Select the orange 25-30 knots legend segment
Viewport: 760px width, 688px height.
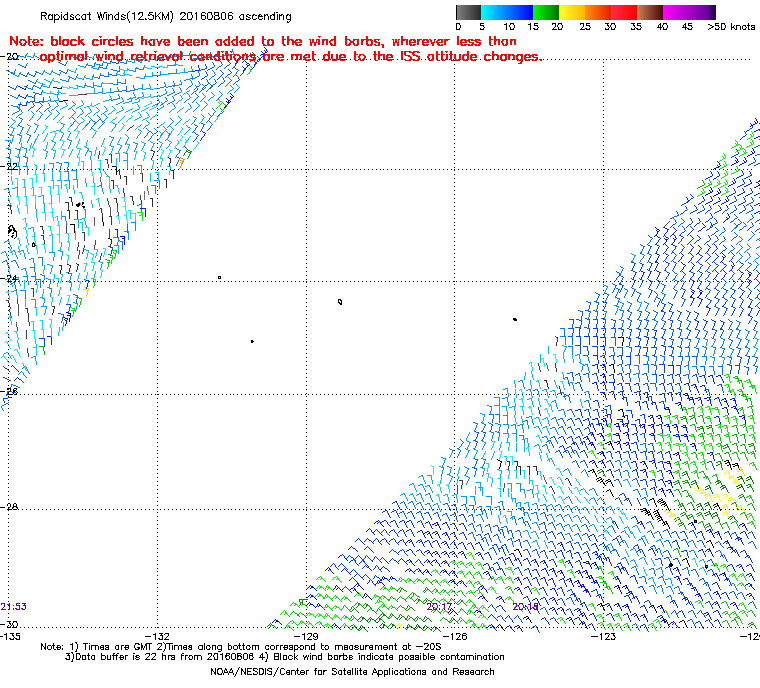598,13
